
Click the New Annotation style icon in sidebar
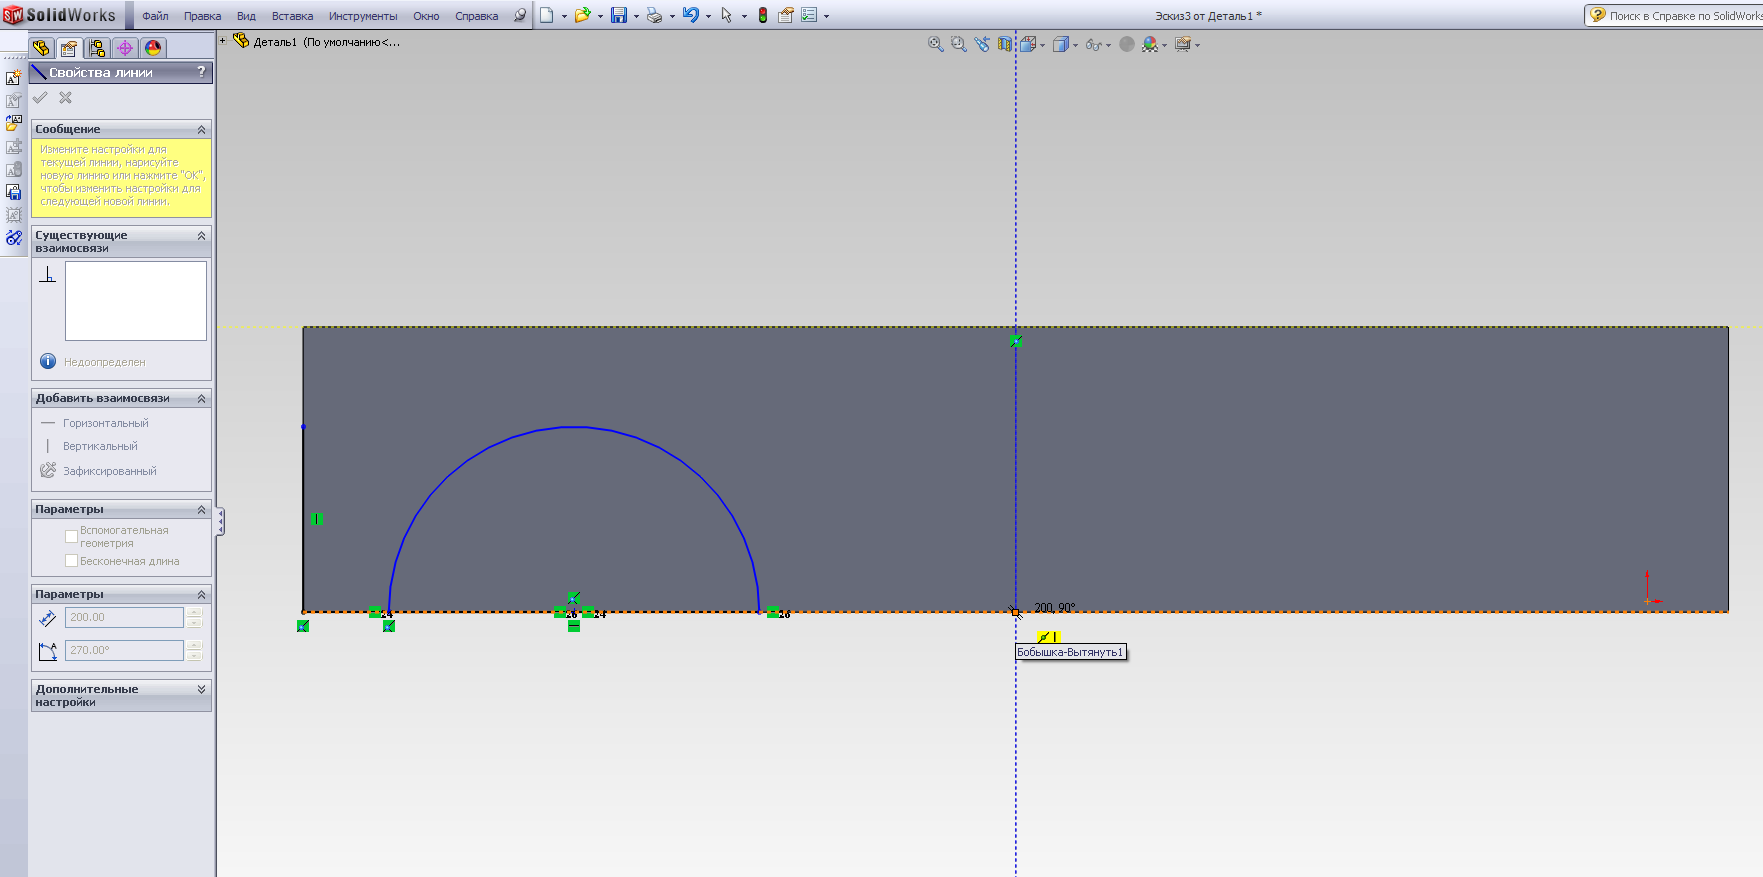pos(13,77)
